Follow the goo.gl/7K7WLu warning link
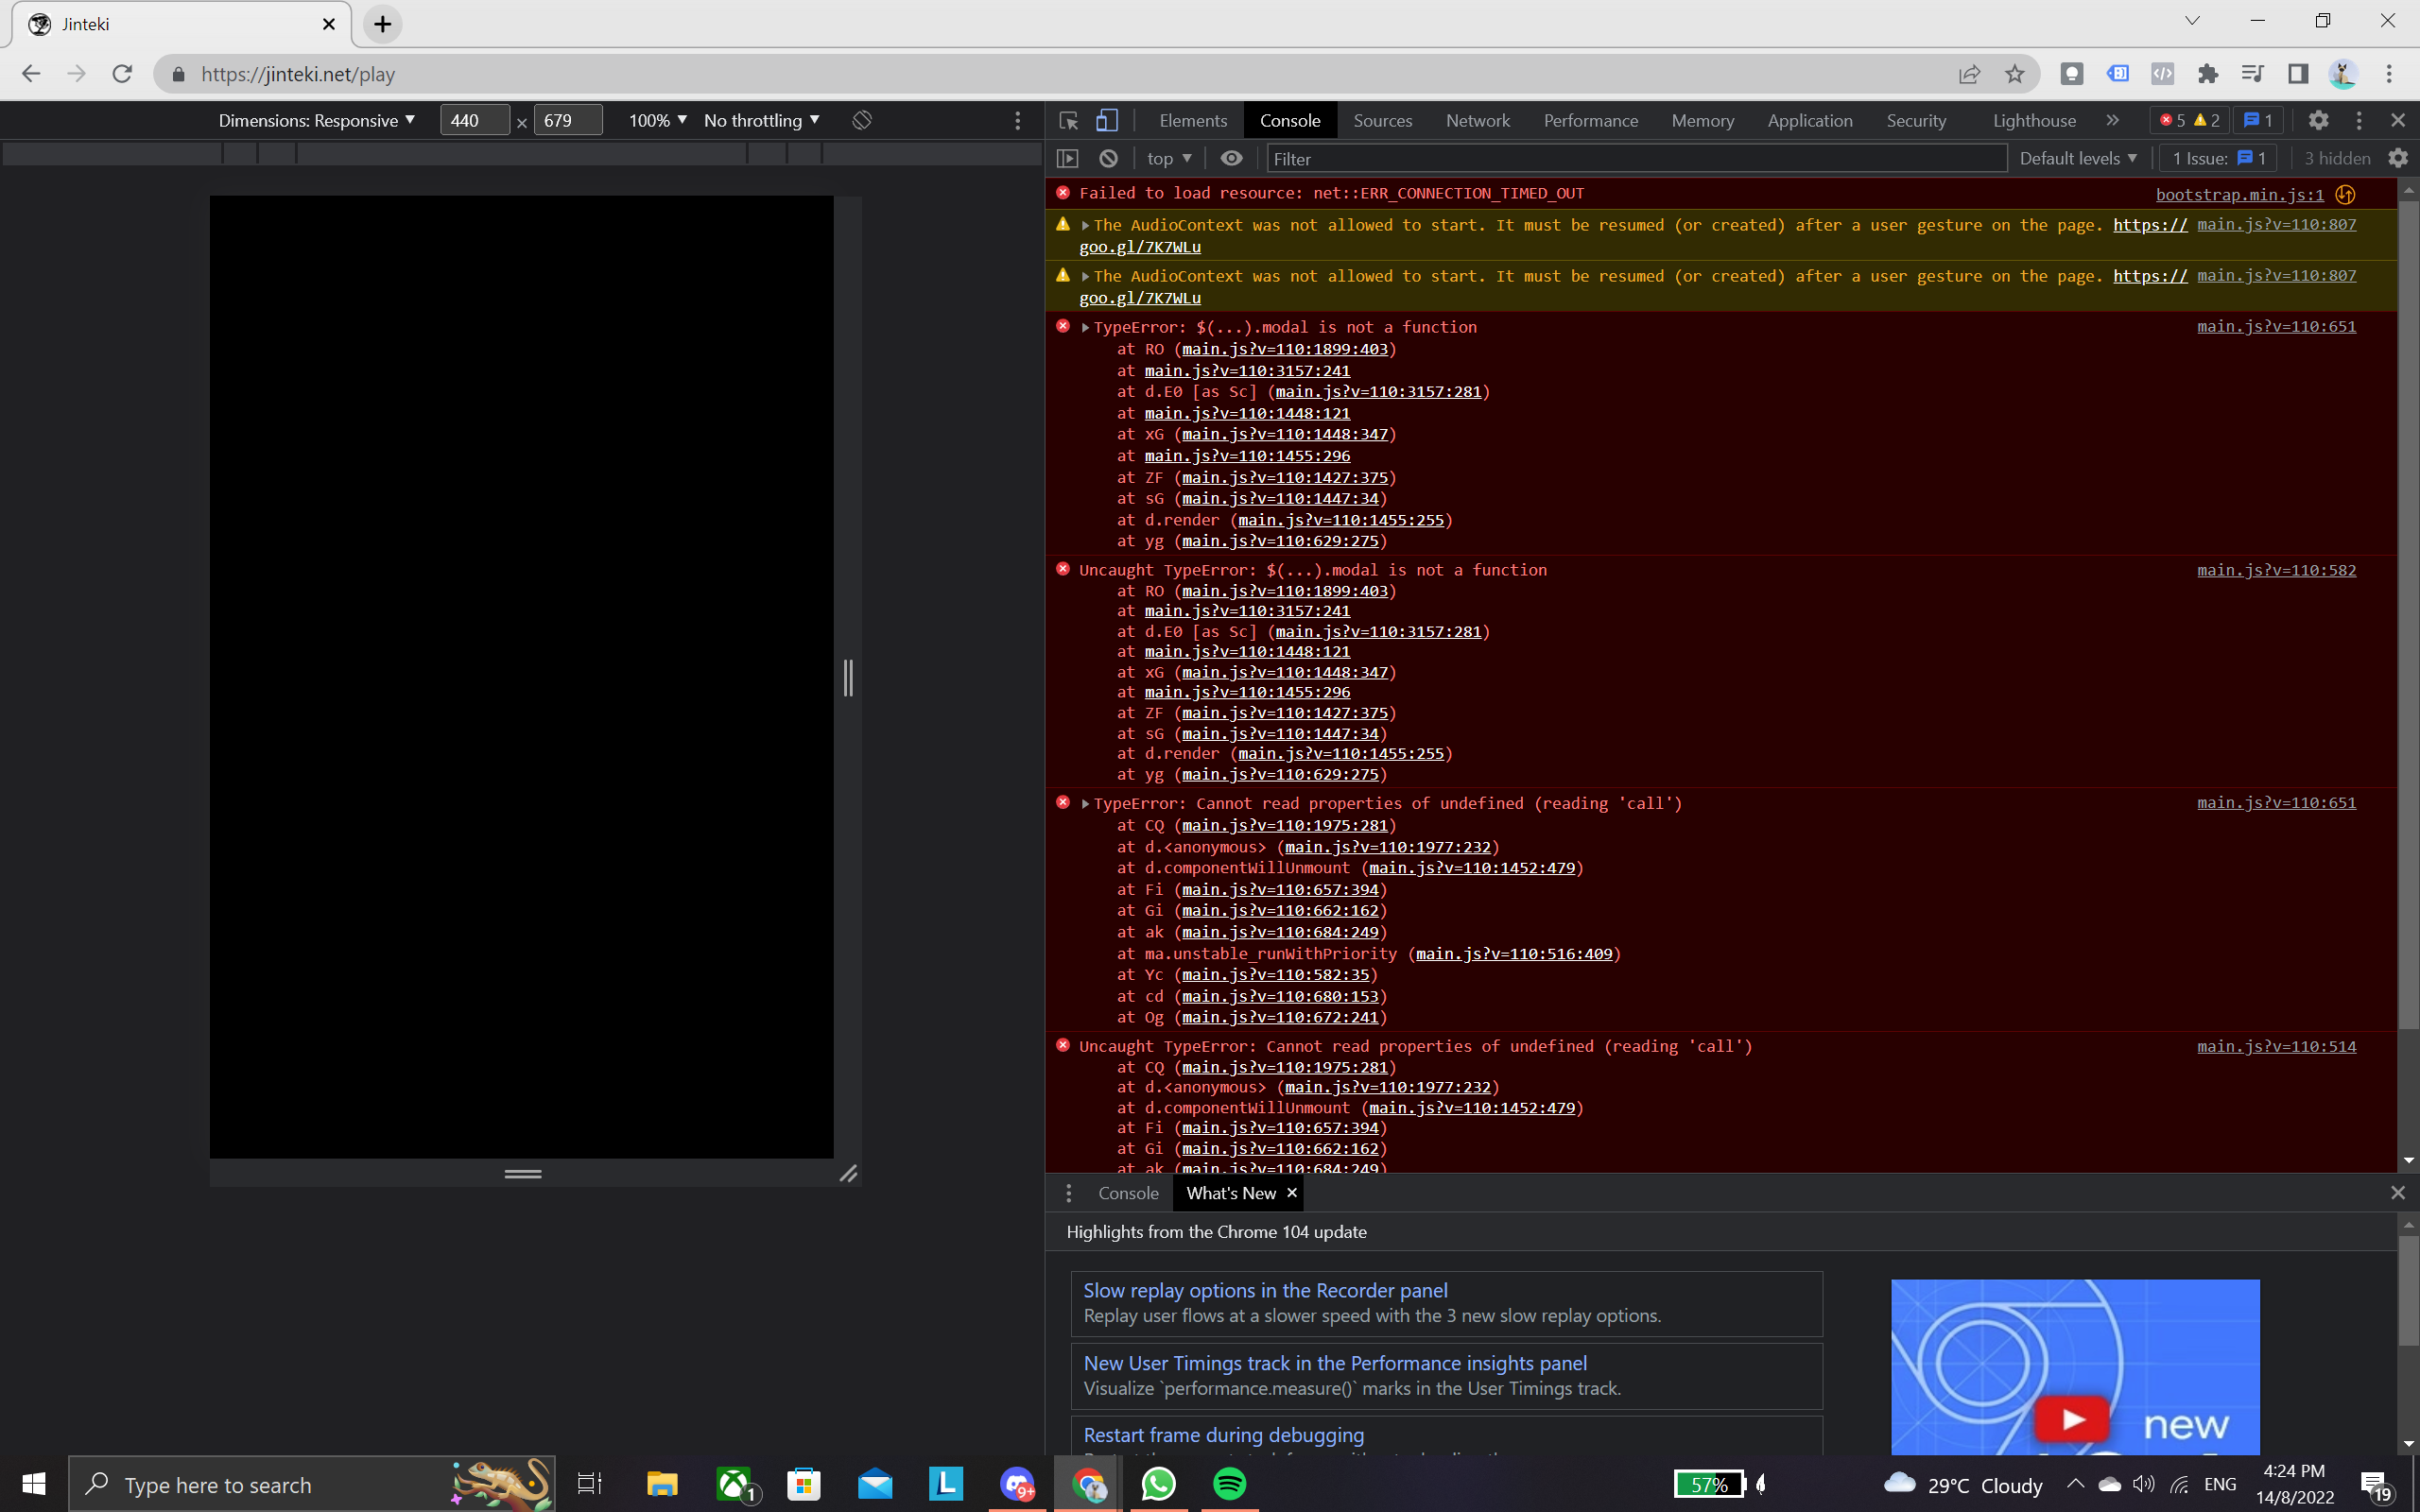This screenshot has width=2420, height=1512. tap(1139, 246)
